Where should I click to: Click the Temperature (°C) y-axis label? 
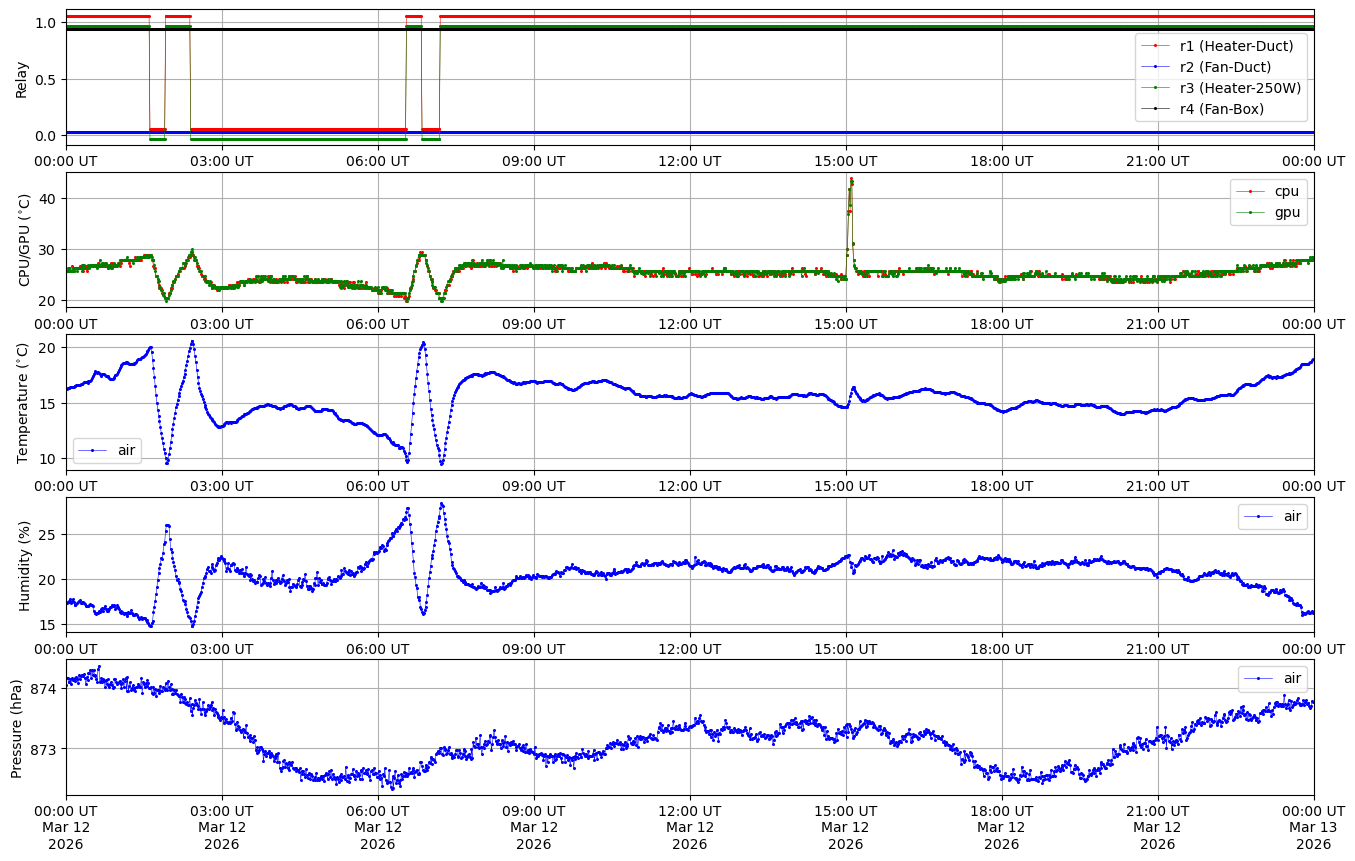click(24, 403)
